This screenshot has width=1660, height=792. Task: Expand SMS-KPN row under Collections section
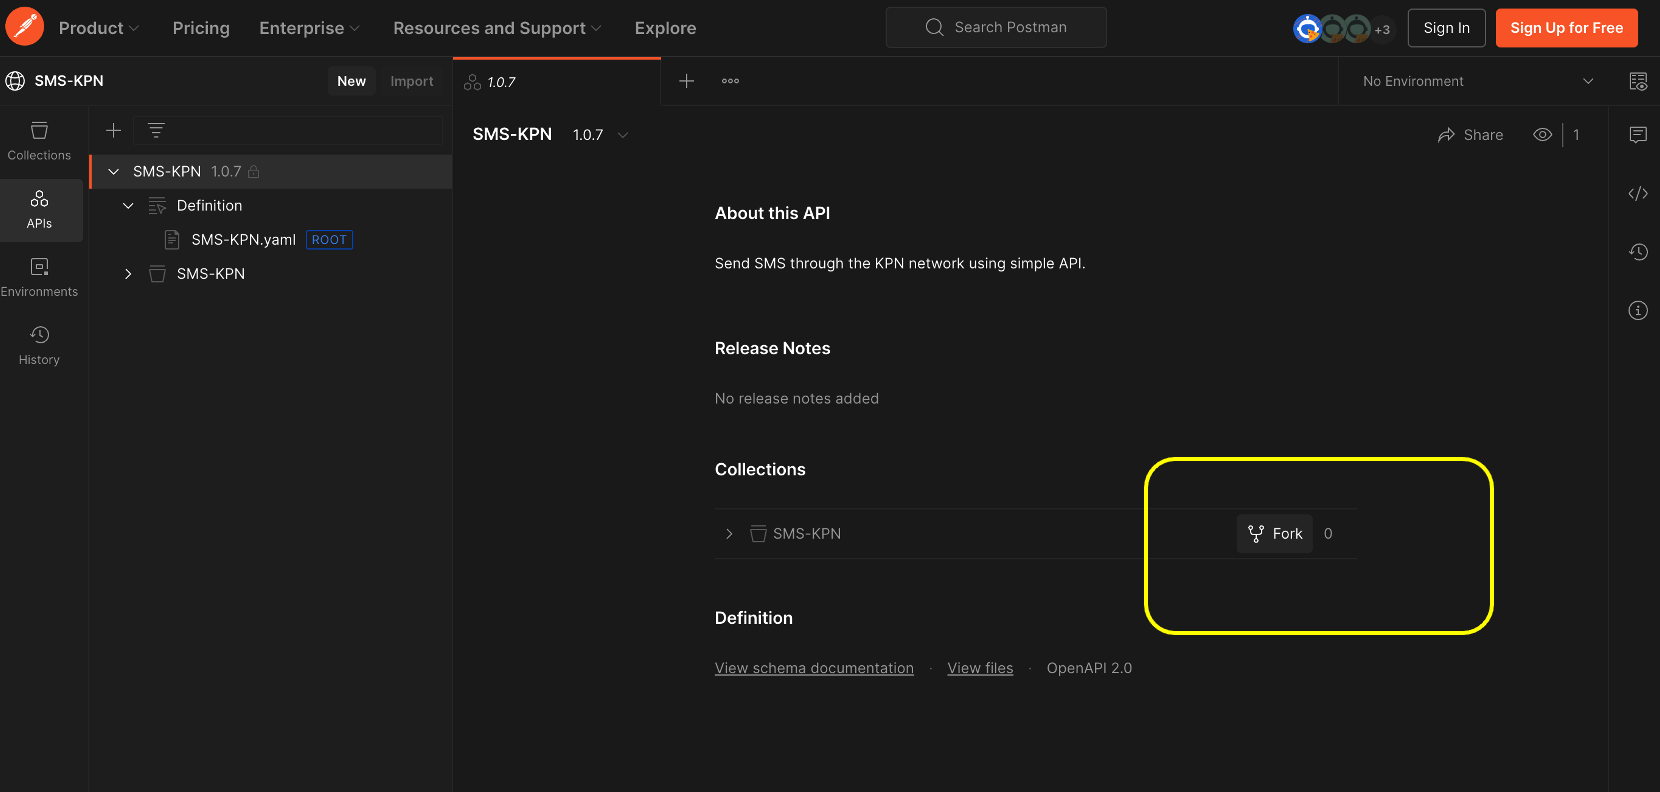coord(729,534)
